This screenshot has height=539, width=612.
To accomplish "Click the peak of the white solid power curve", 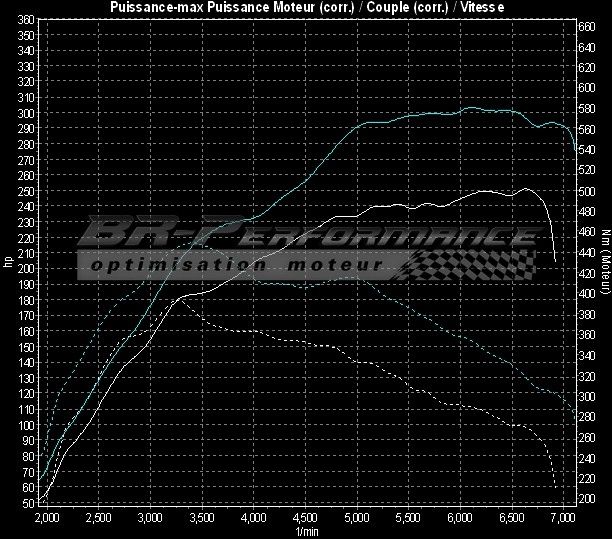I will click(524, 188).
